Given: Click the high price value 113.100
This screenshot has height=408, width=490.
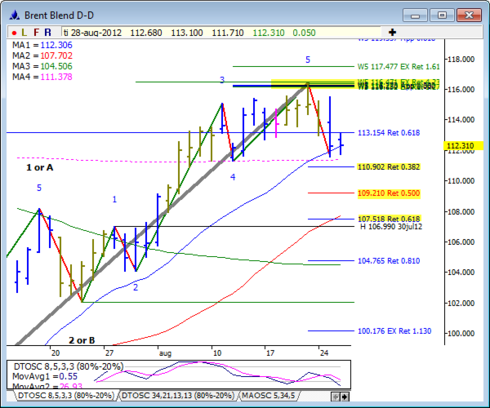Looking at the screenshot, I should [x=187, y=33].
